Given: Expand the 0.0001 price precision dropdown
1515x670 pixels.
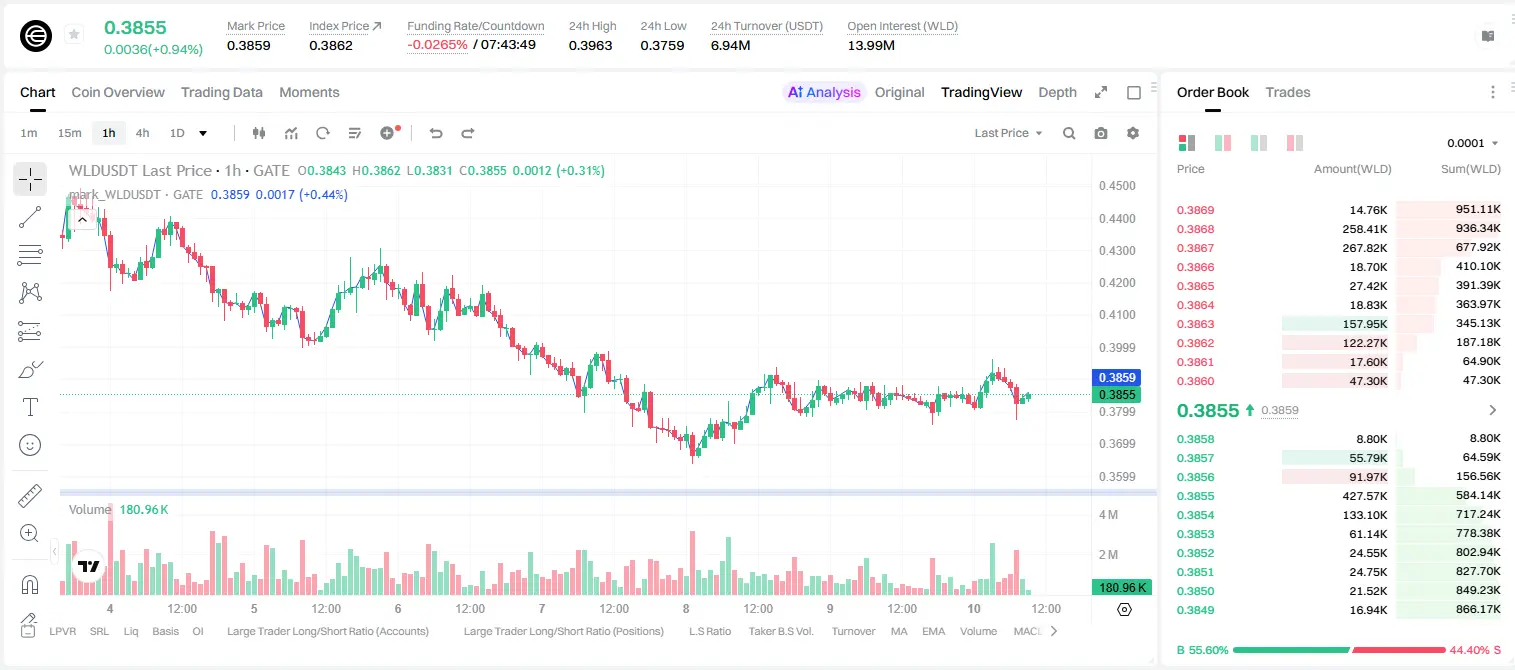Looking at the screenshot, I should pyautogui.click(x=1473, y=143).
